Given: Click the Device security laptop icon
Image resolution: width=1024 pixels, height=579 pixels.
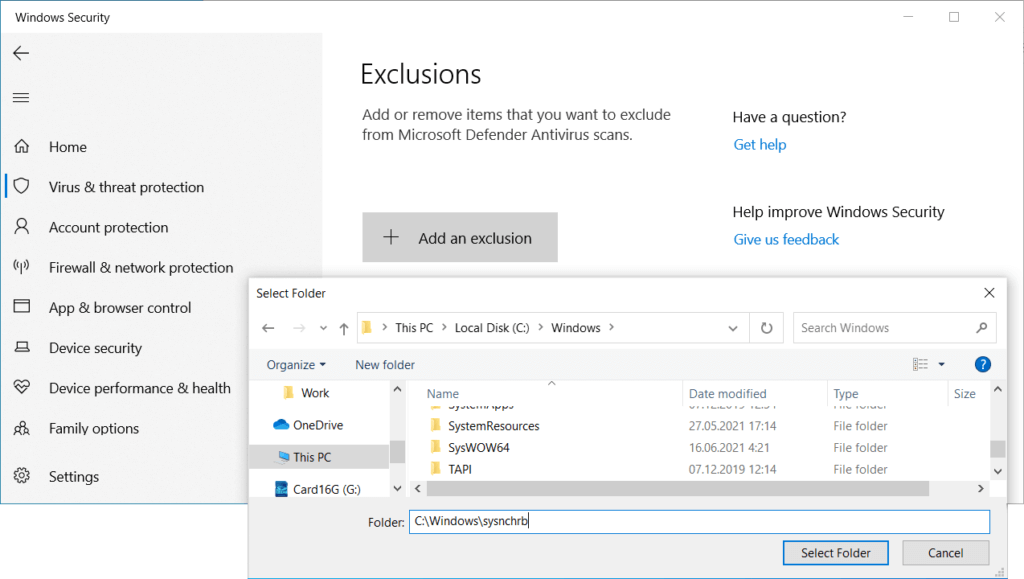Looking at the screenshot, I should 22,347.
